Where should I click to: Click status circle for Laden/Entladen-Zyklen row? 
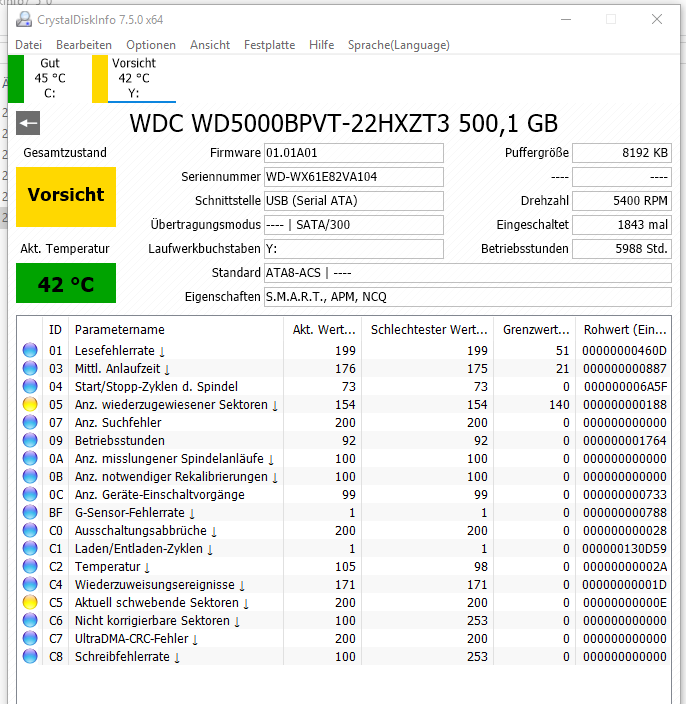pos(30,548)
